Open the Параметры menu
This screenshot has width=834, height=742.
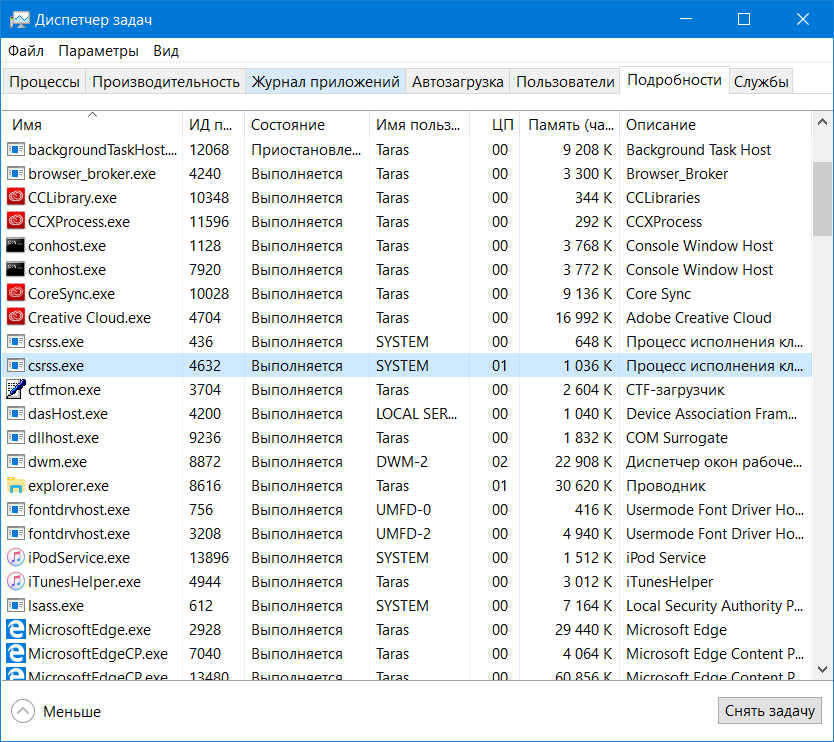pyautogui.click(x=98, y=51)
